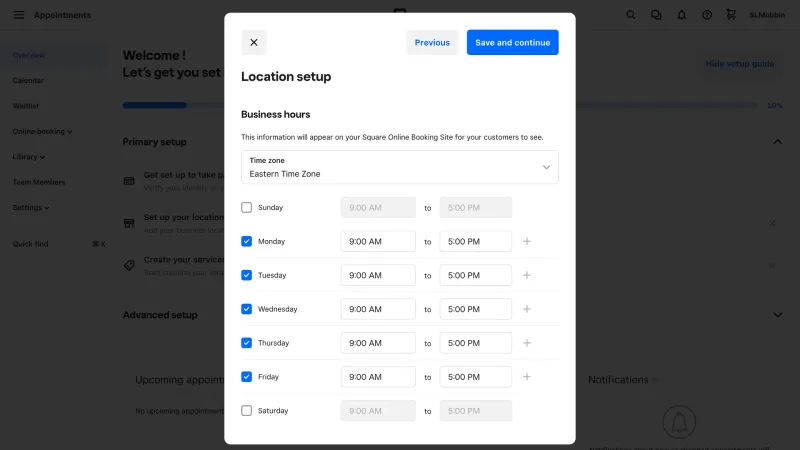Screen dimensions: 800x450
Task: Dismiss the Set up your location step
Action: tap(772, 223)
